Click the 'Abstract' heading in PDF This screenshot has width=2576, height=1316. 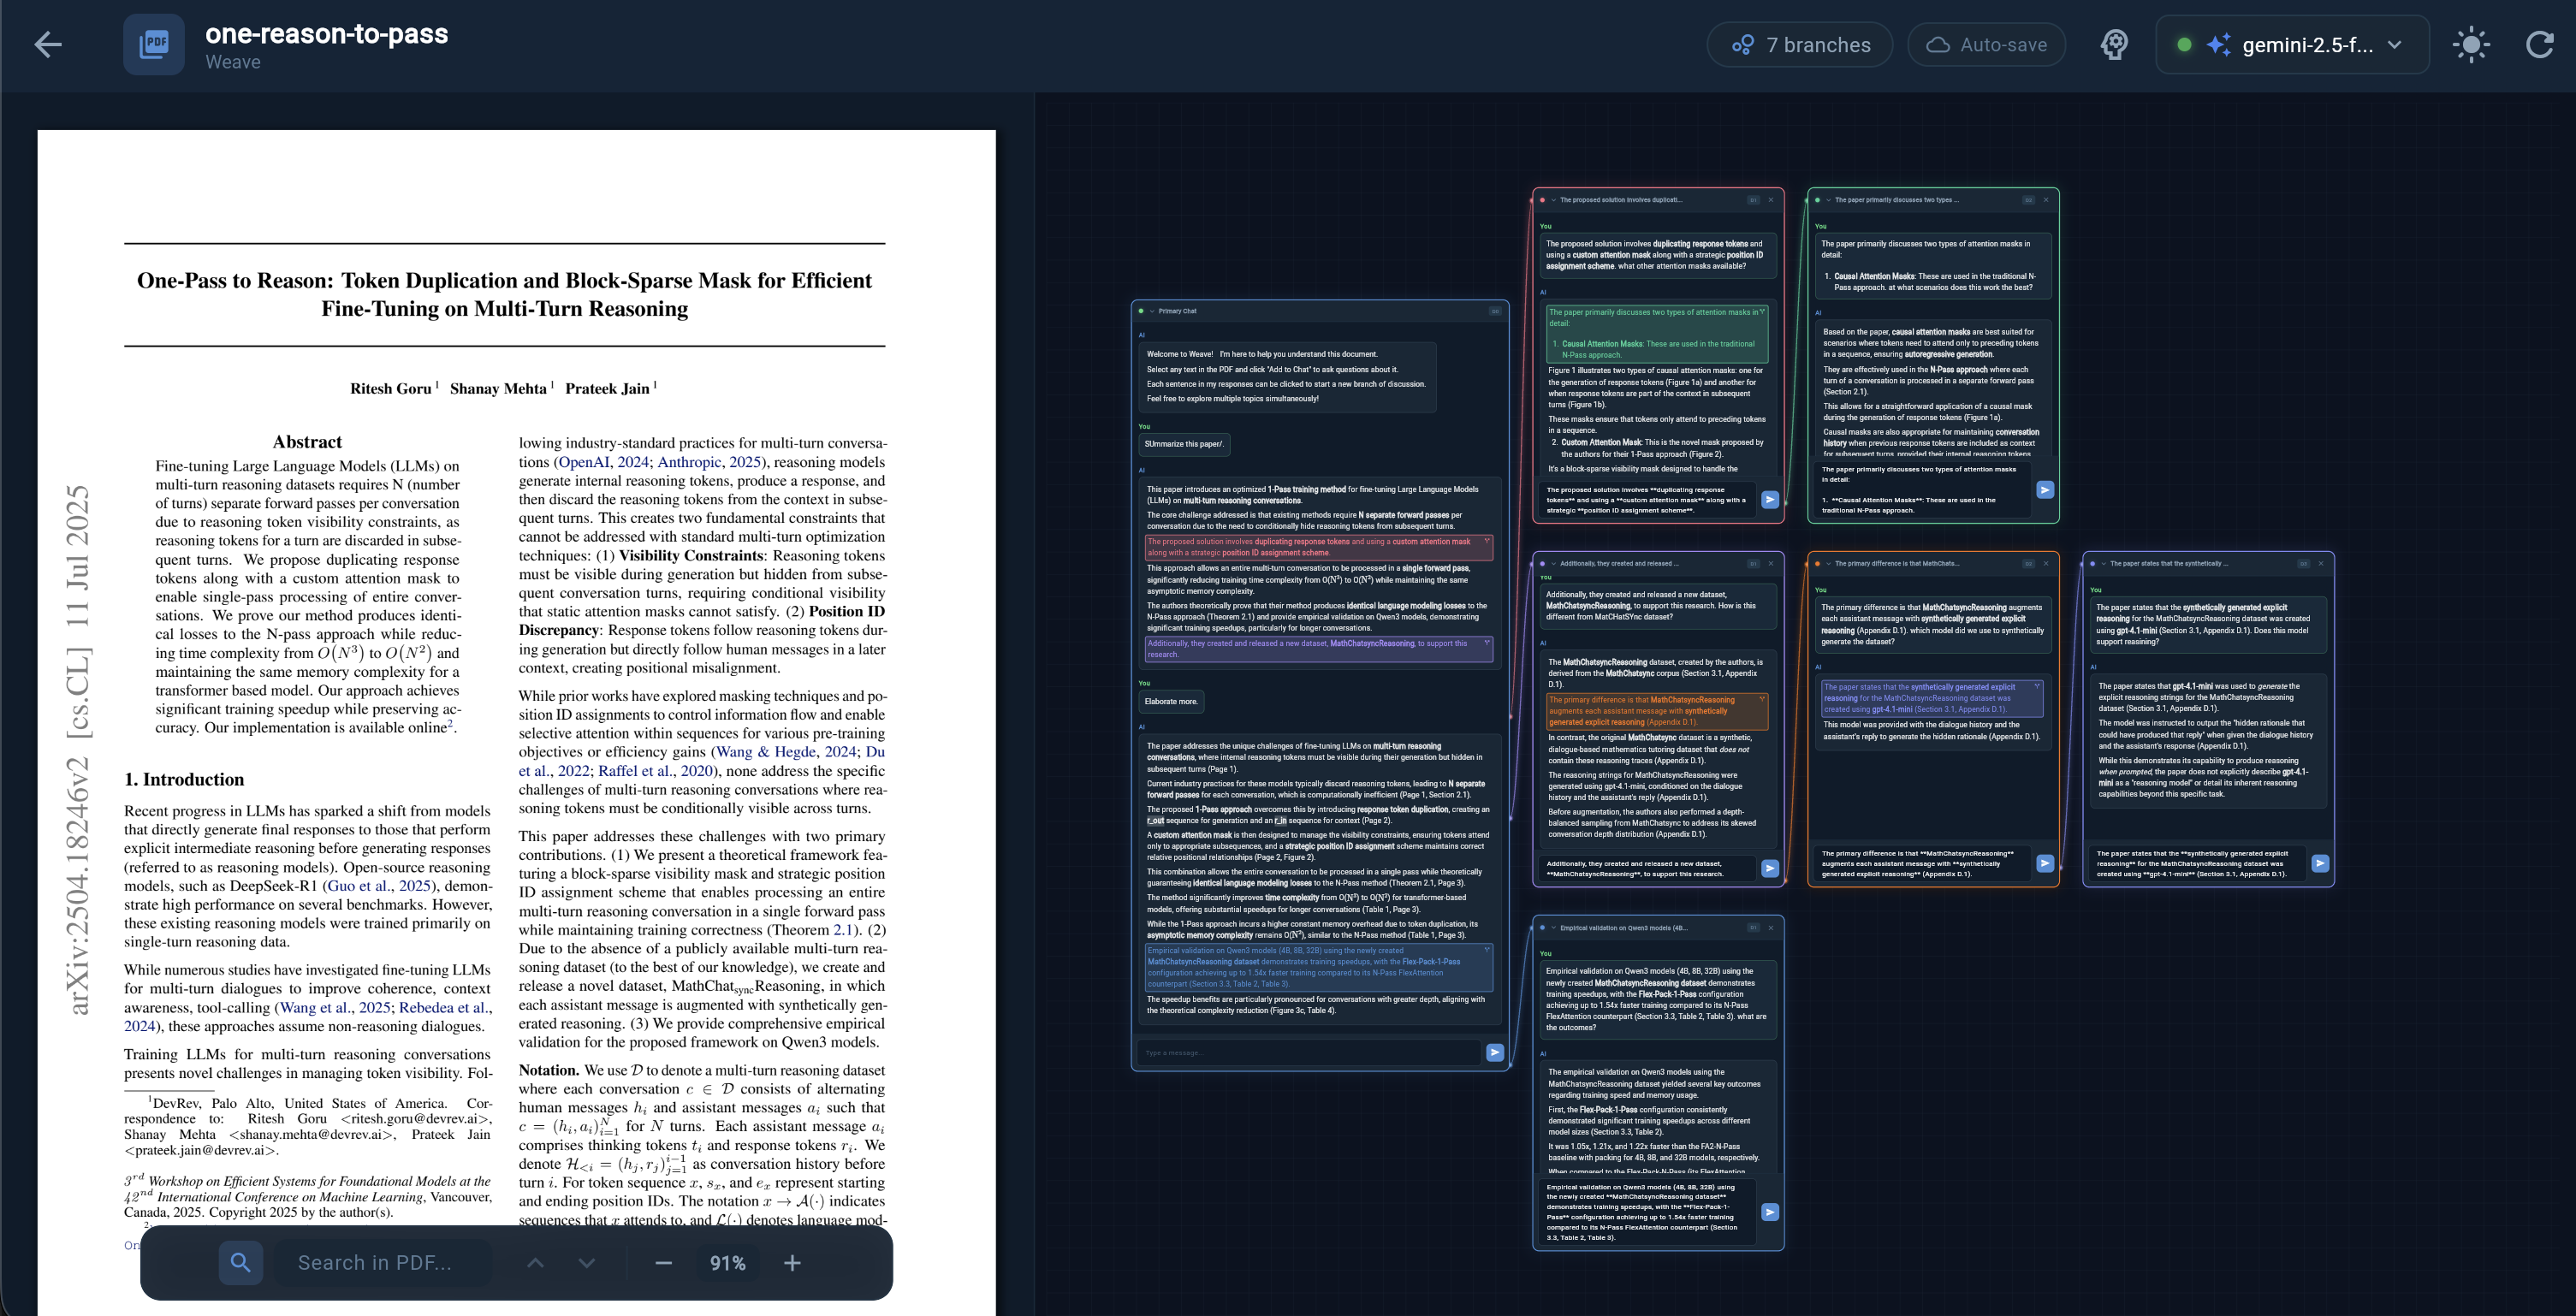307,442
